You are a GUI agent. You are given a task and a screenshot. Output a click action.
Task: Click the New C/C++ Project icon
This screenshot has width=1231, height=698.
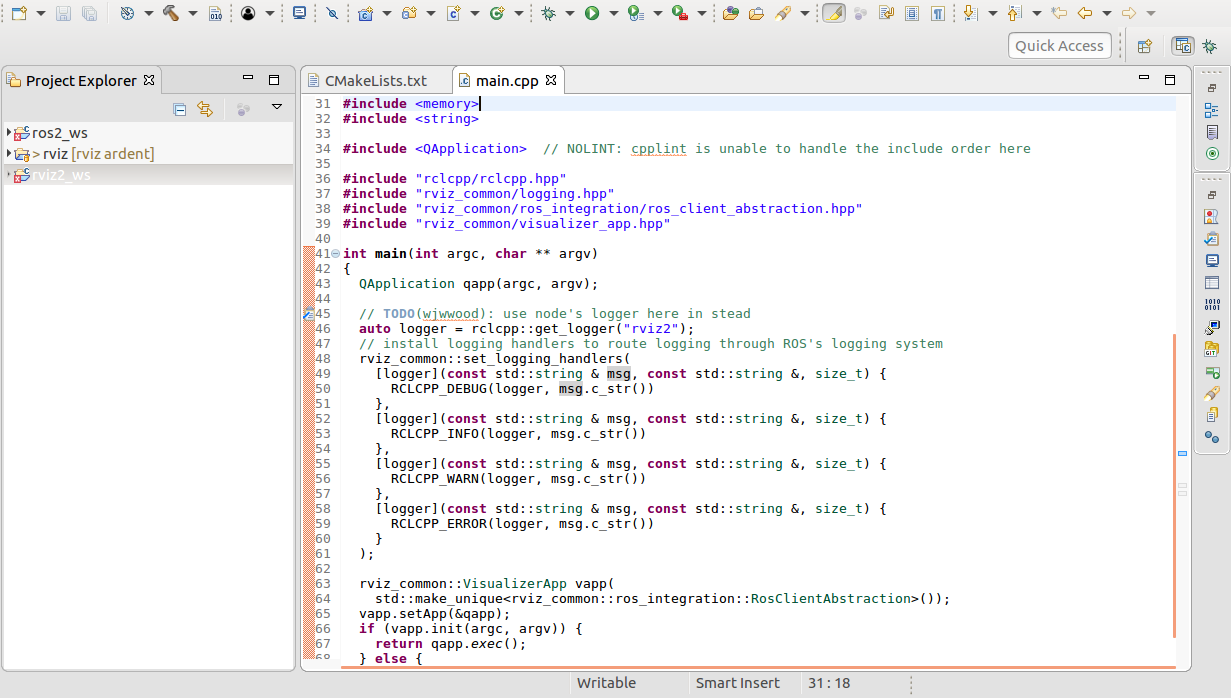pyautogui.click(x=366, y=13)
